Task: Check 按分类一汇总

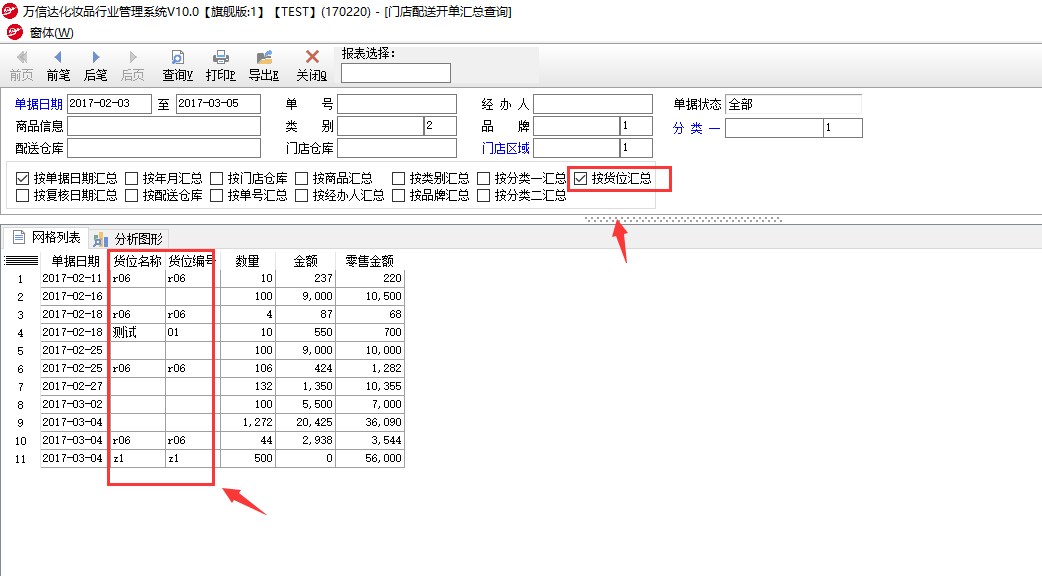Action: [x=484, y=178]
